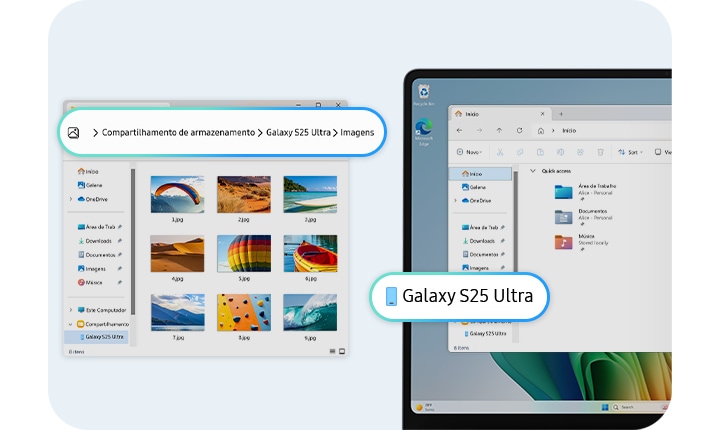Viewport: 720px width, 430px height.
Task: Open Música folder in Quick access
Action: coord(581,242)
